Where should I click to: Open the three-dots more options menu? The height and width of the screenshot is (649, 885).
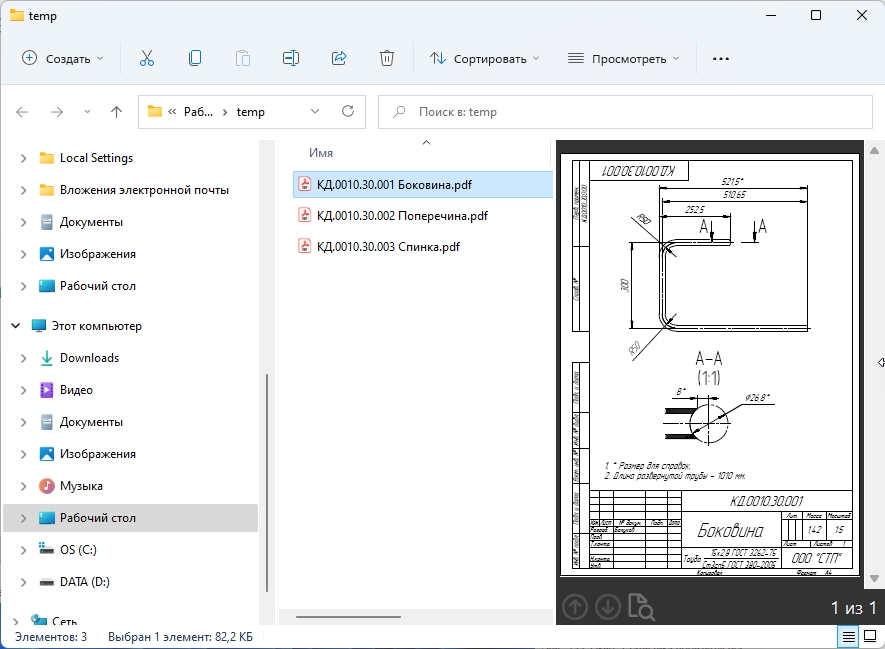pos(721,59)
